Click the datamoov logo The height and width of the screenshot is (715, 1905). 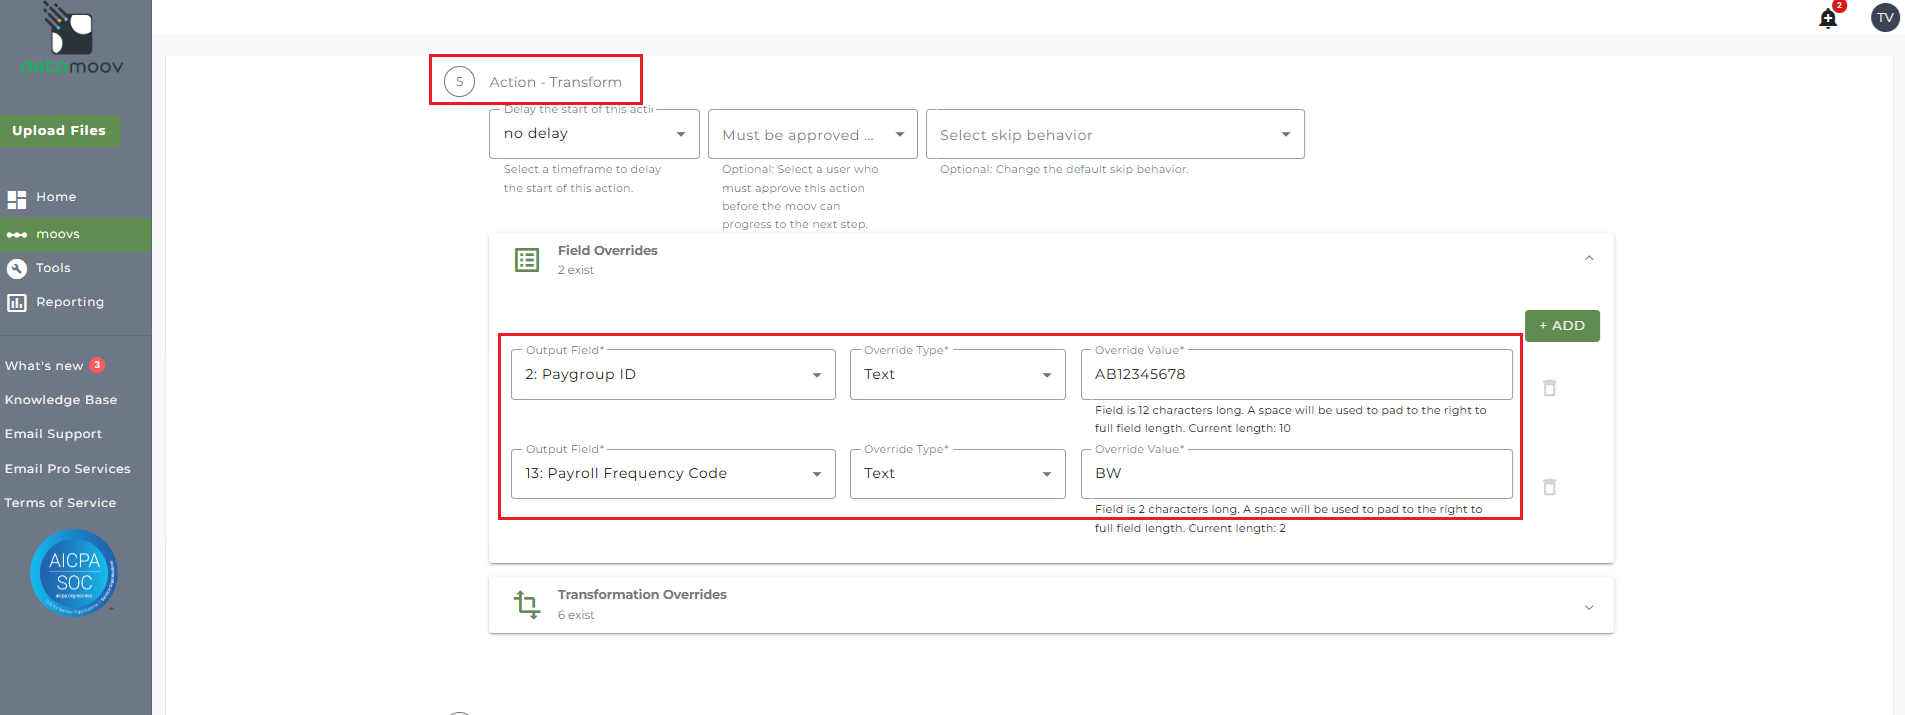[72, 40]
